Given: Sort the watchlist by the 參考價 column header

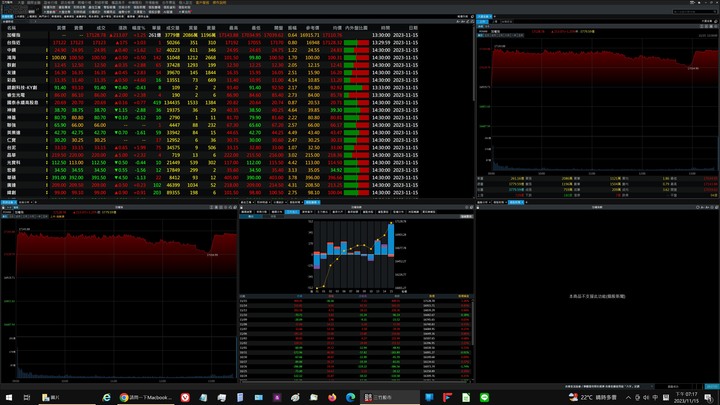Looking at the screenshot, I should (x=312, y=28).
